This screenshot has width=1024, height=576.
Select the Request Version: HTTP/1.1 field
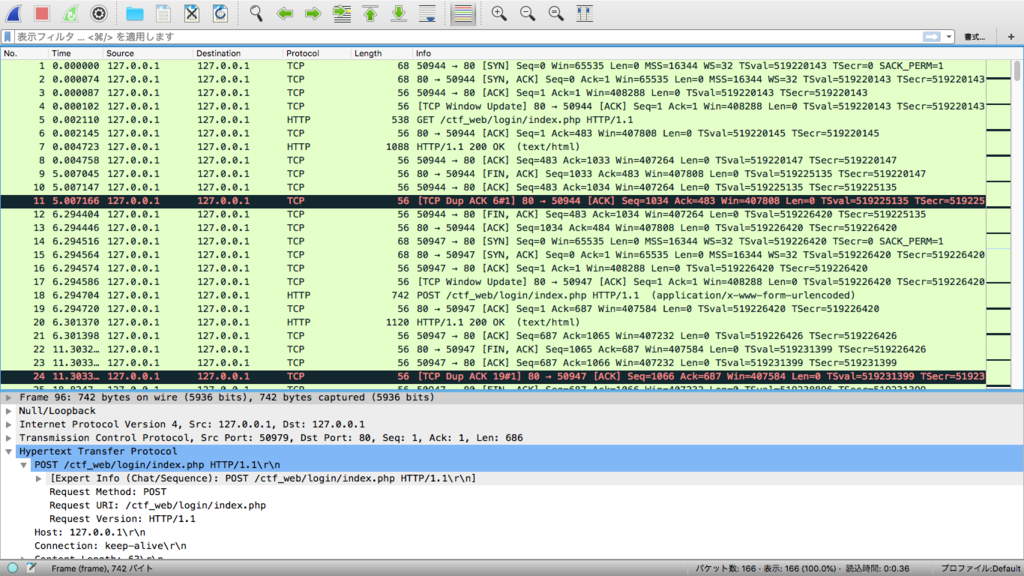(x=122, y=519)
